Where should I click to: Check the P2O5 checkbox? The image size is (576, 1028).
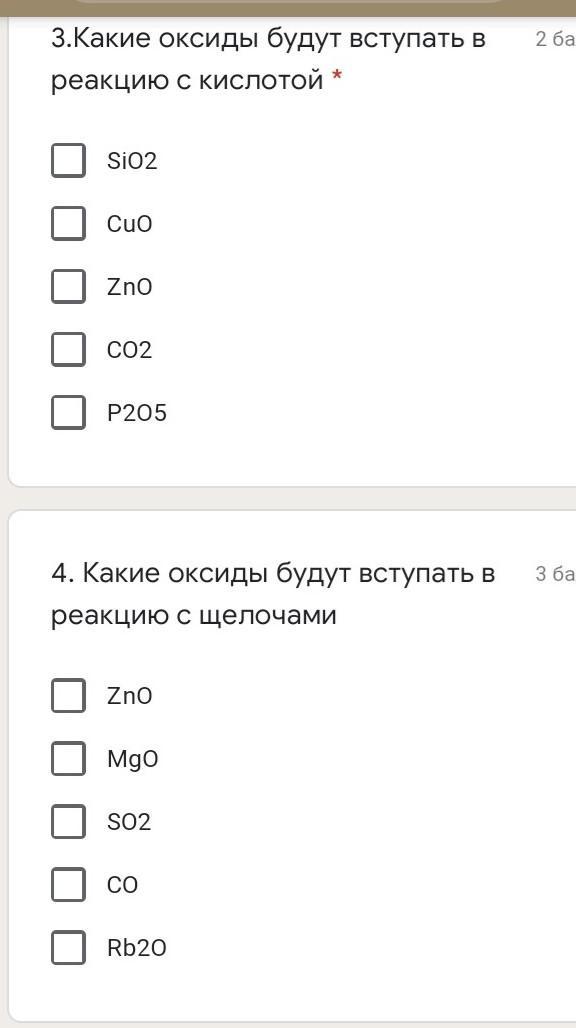click(68, 412)
